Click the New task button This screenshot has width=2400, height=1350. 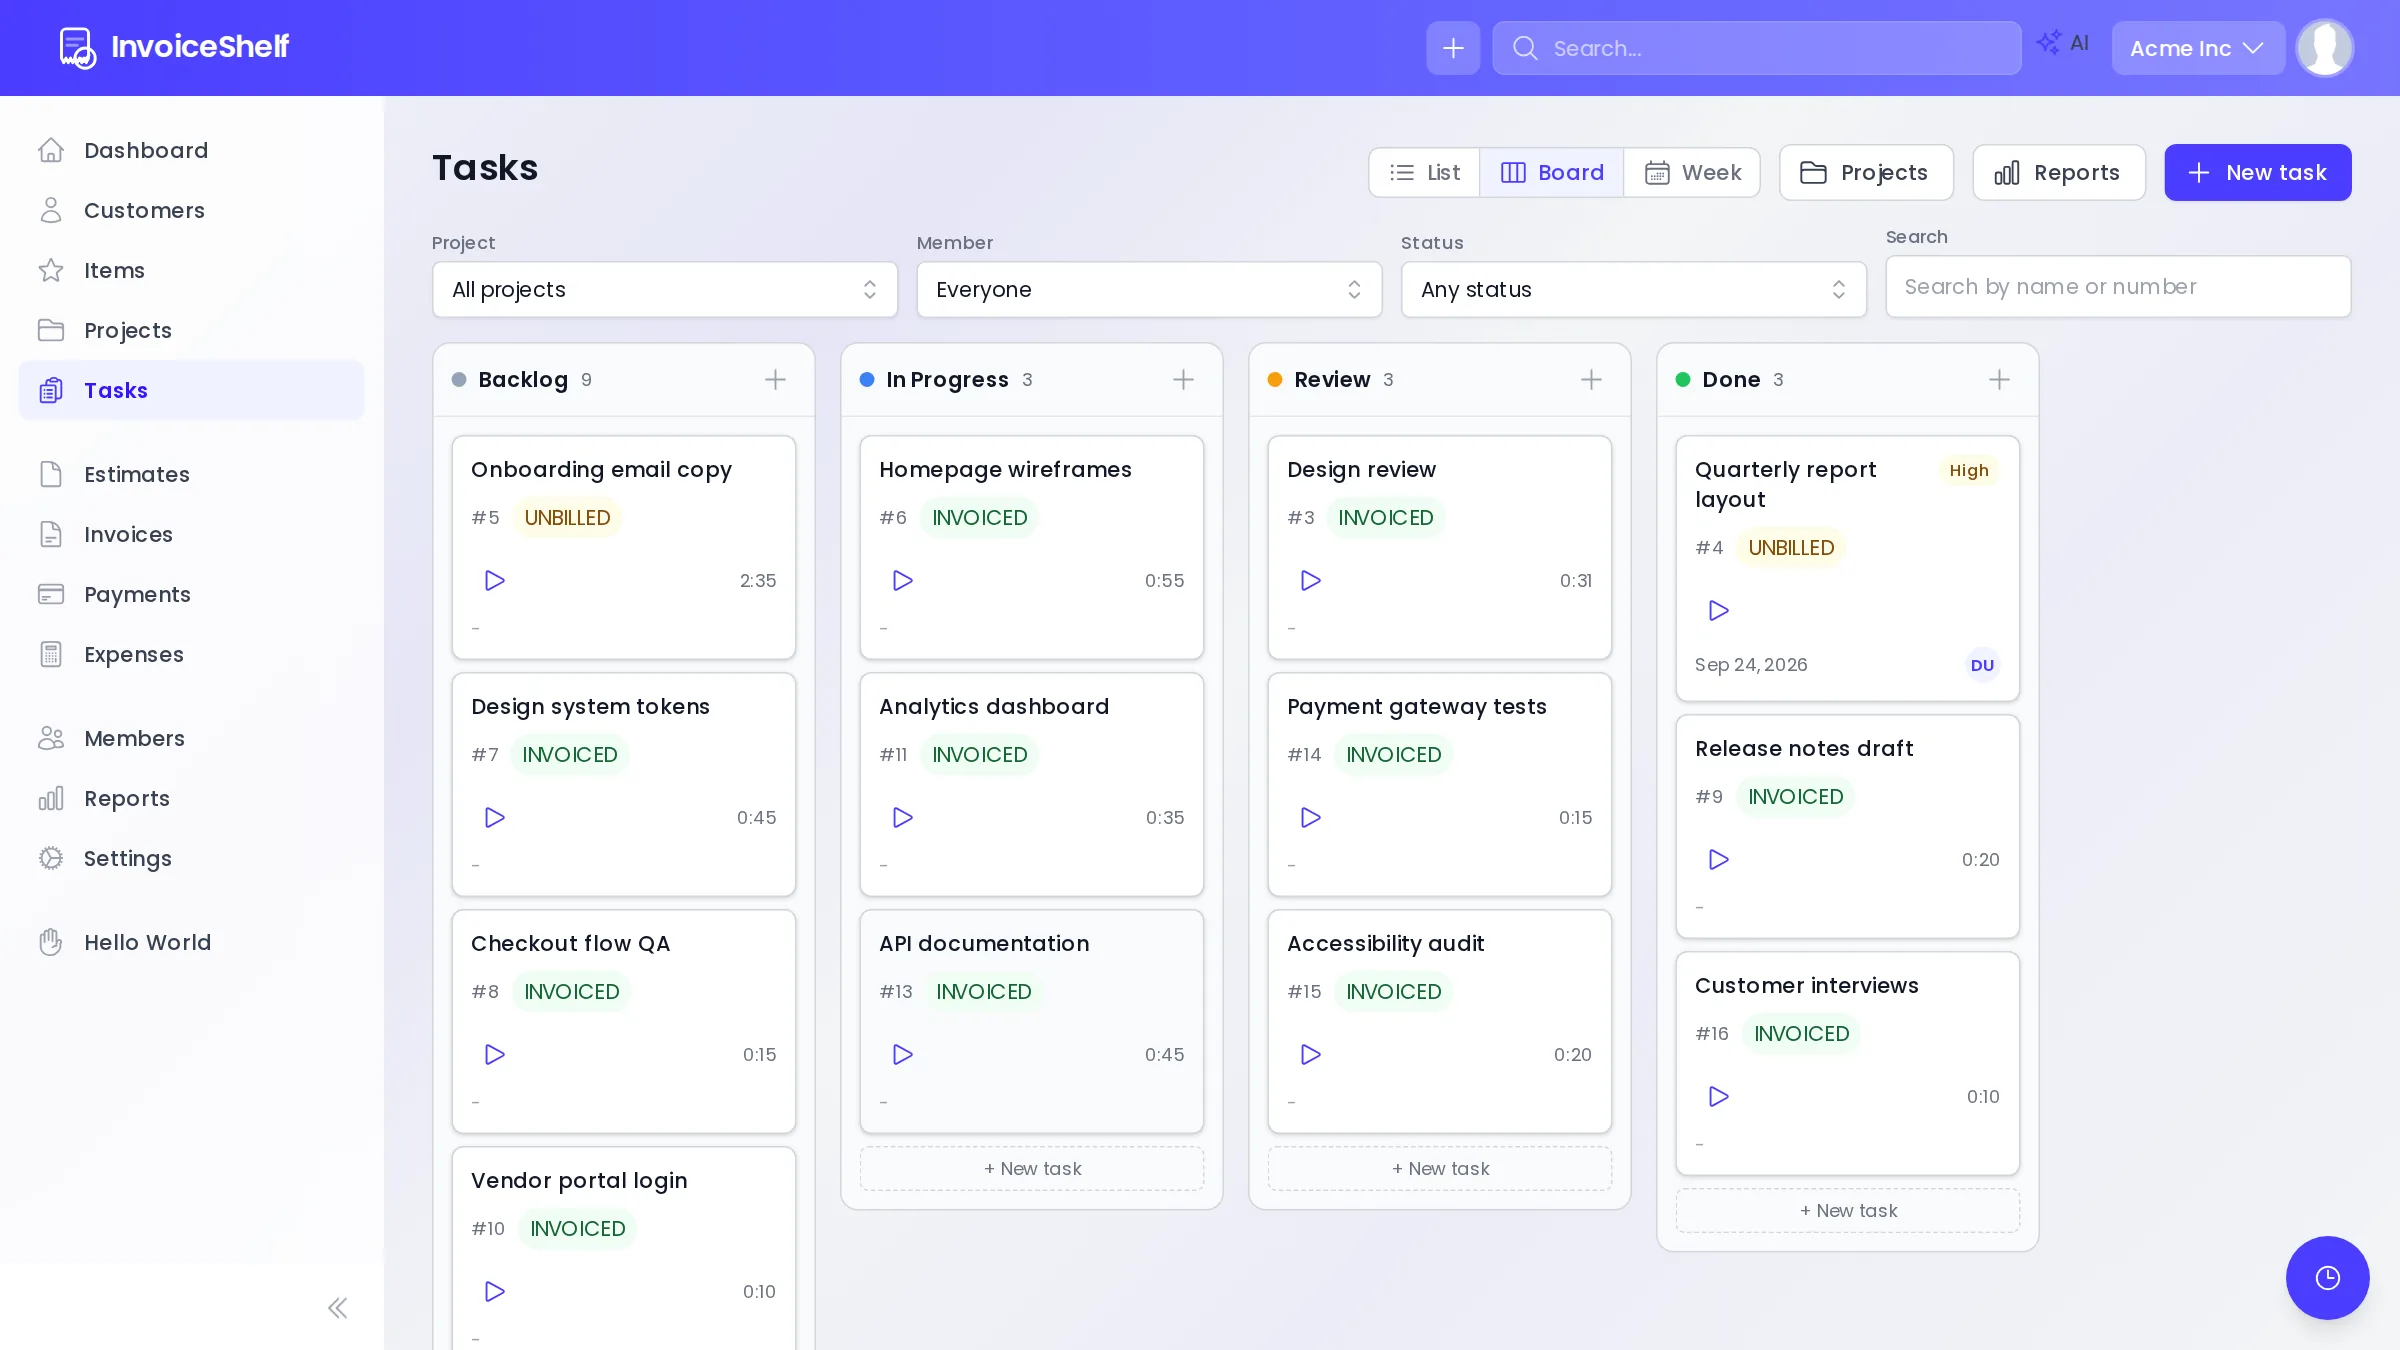click(2258, 172)
